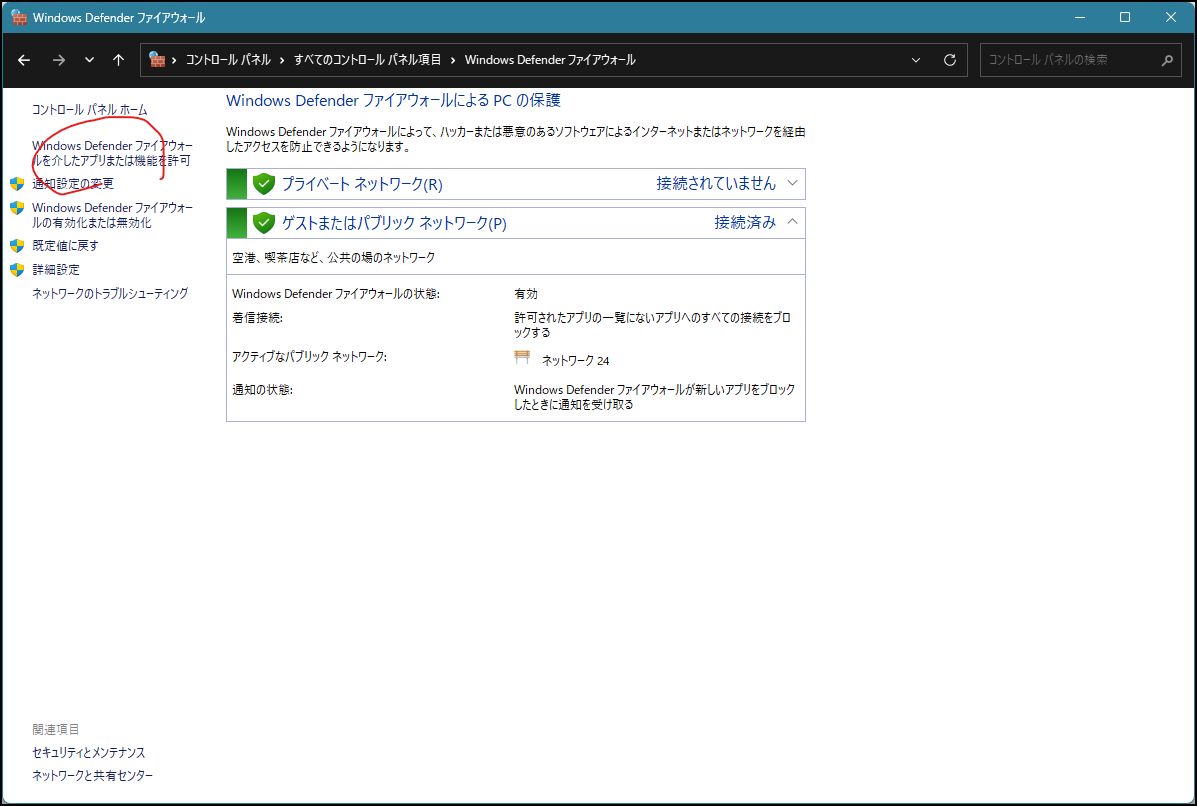1197x806 pixels.
Task: Click shield icon beside 既定値に戻す
Action: tap(17, 246)
